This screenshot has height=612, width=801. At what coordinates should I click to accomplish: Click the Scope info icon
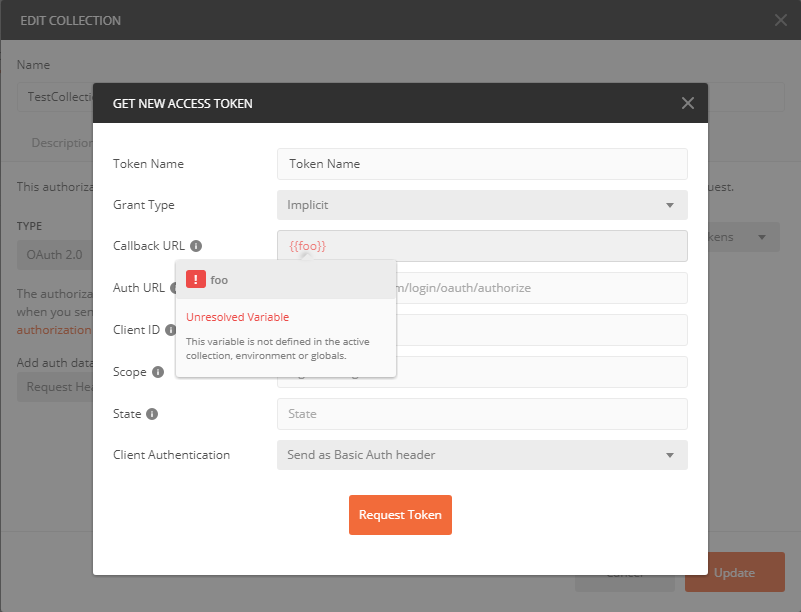[158, 372]
